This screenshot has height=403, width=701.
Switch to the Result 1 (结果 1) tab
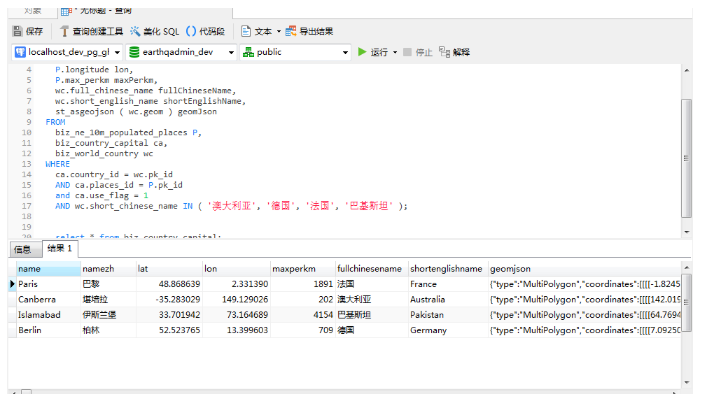[x=60, y=248]
